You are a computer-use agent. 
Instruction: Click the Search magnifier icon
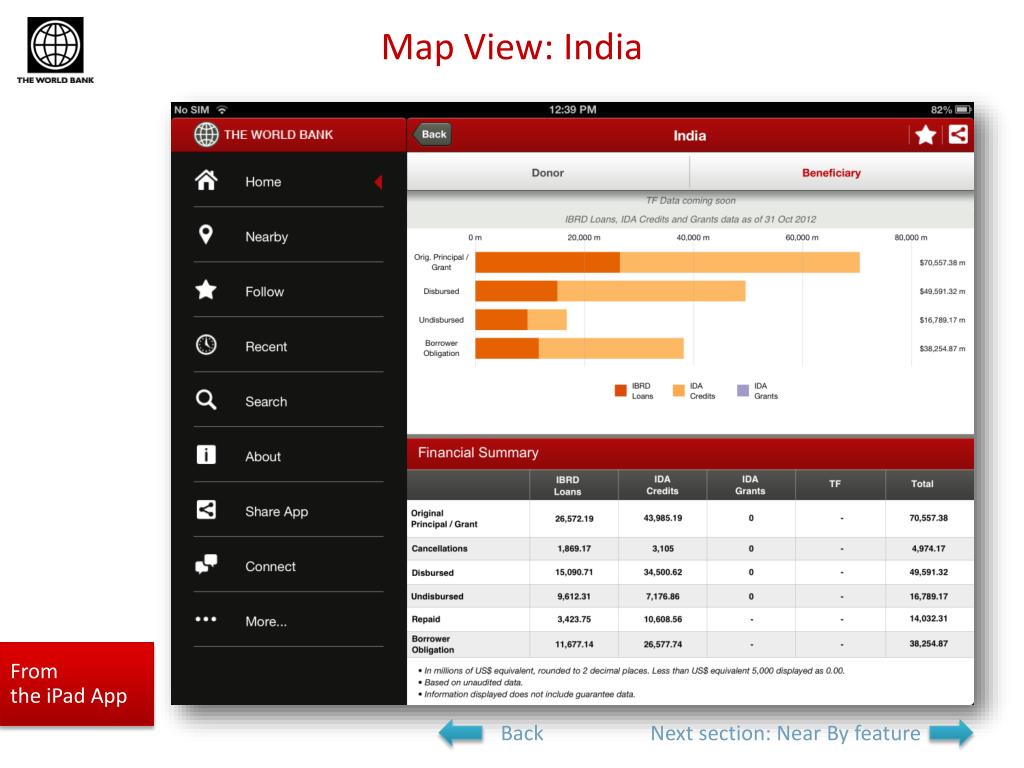coord(206,400)
